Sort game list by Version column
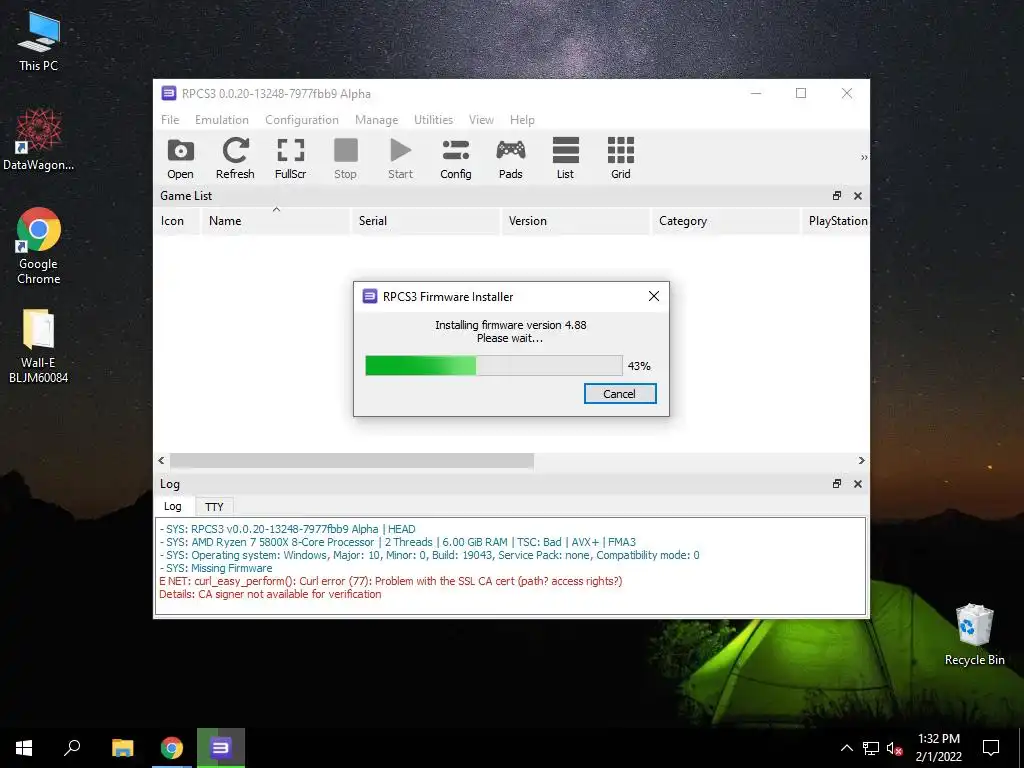 (x=576, y=221)
